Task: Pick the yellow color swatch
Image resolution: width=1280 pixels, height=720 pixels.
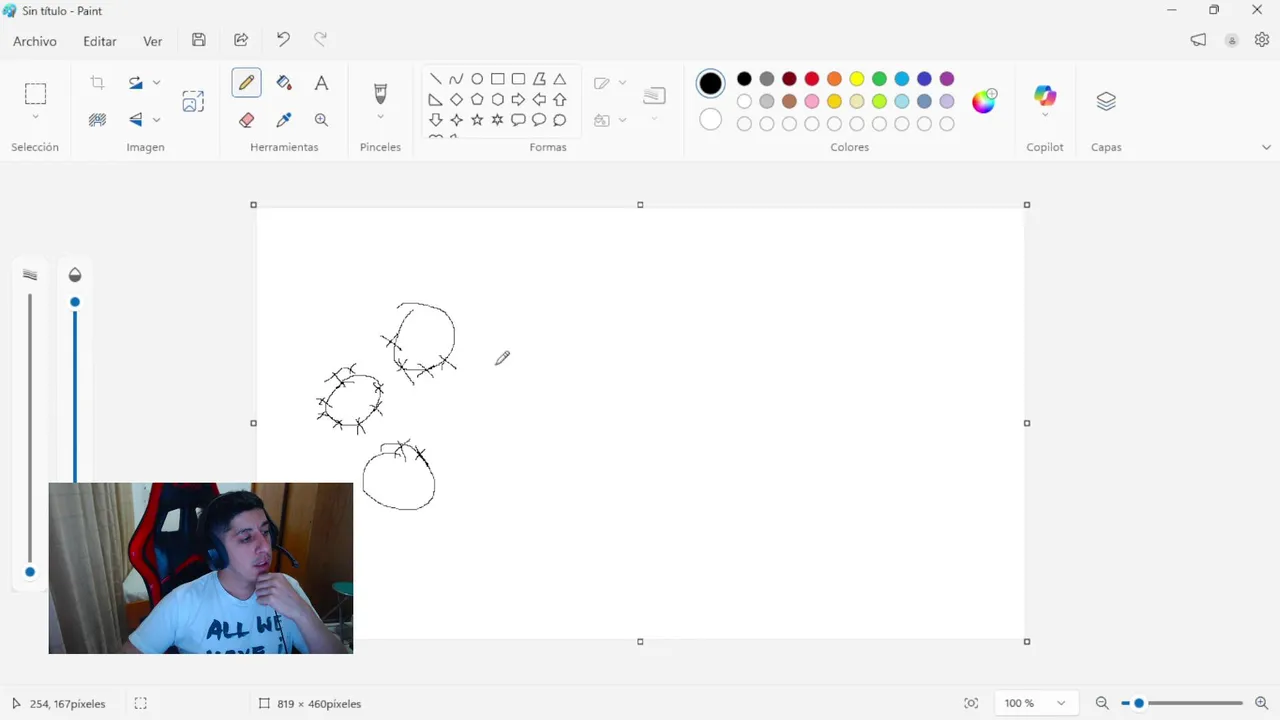Action: point(857,79)
